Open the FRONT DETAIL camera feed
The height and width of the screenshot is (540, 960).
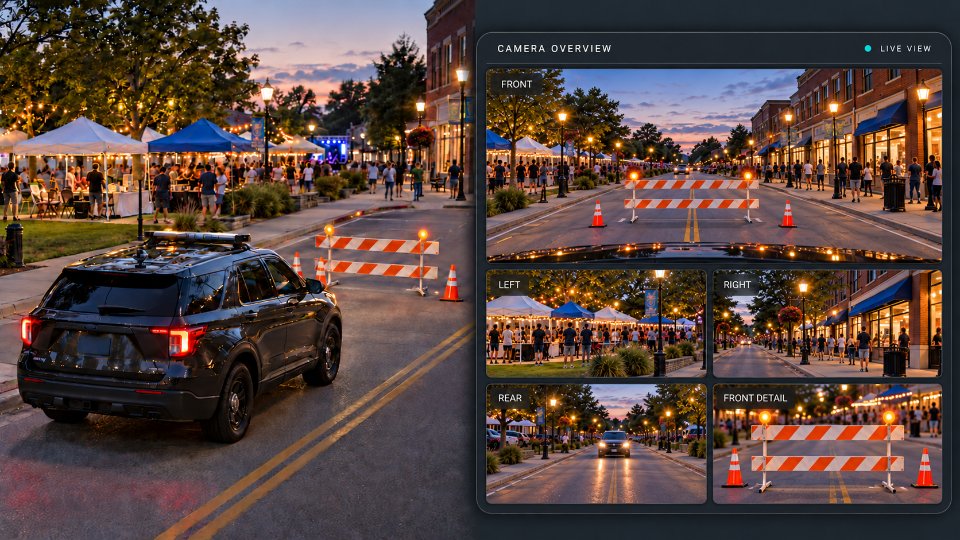pyautogui.click(x=828, y=444)
